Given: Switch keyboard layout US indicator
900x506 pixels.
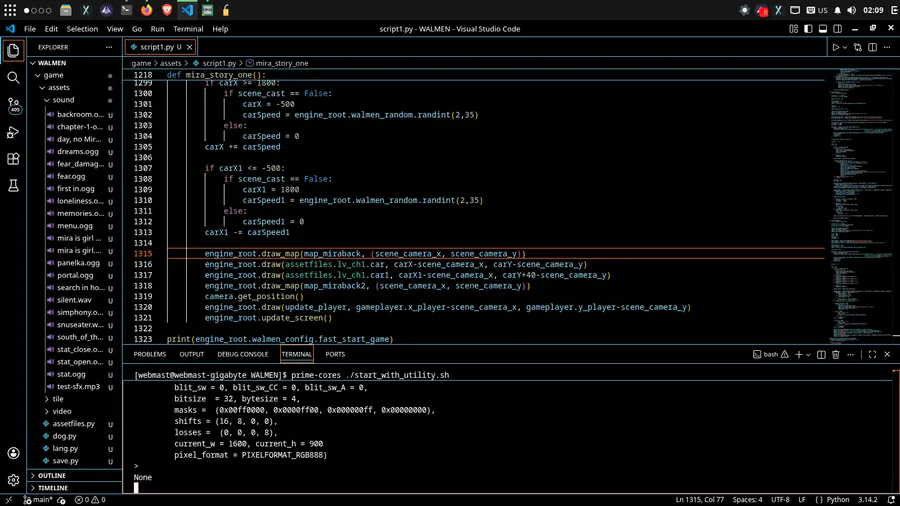Looking at the screenshot, I should [817, 10].
